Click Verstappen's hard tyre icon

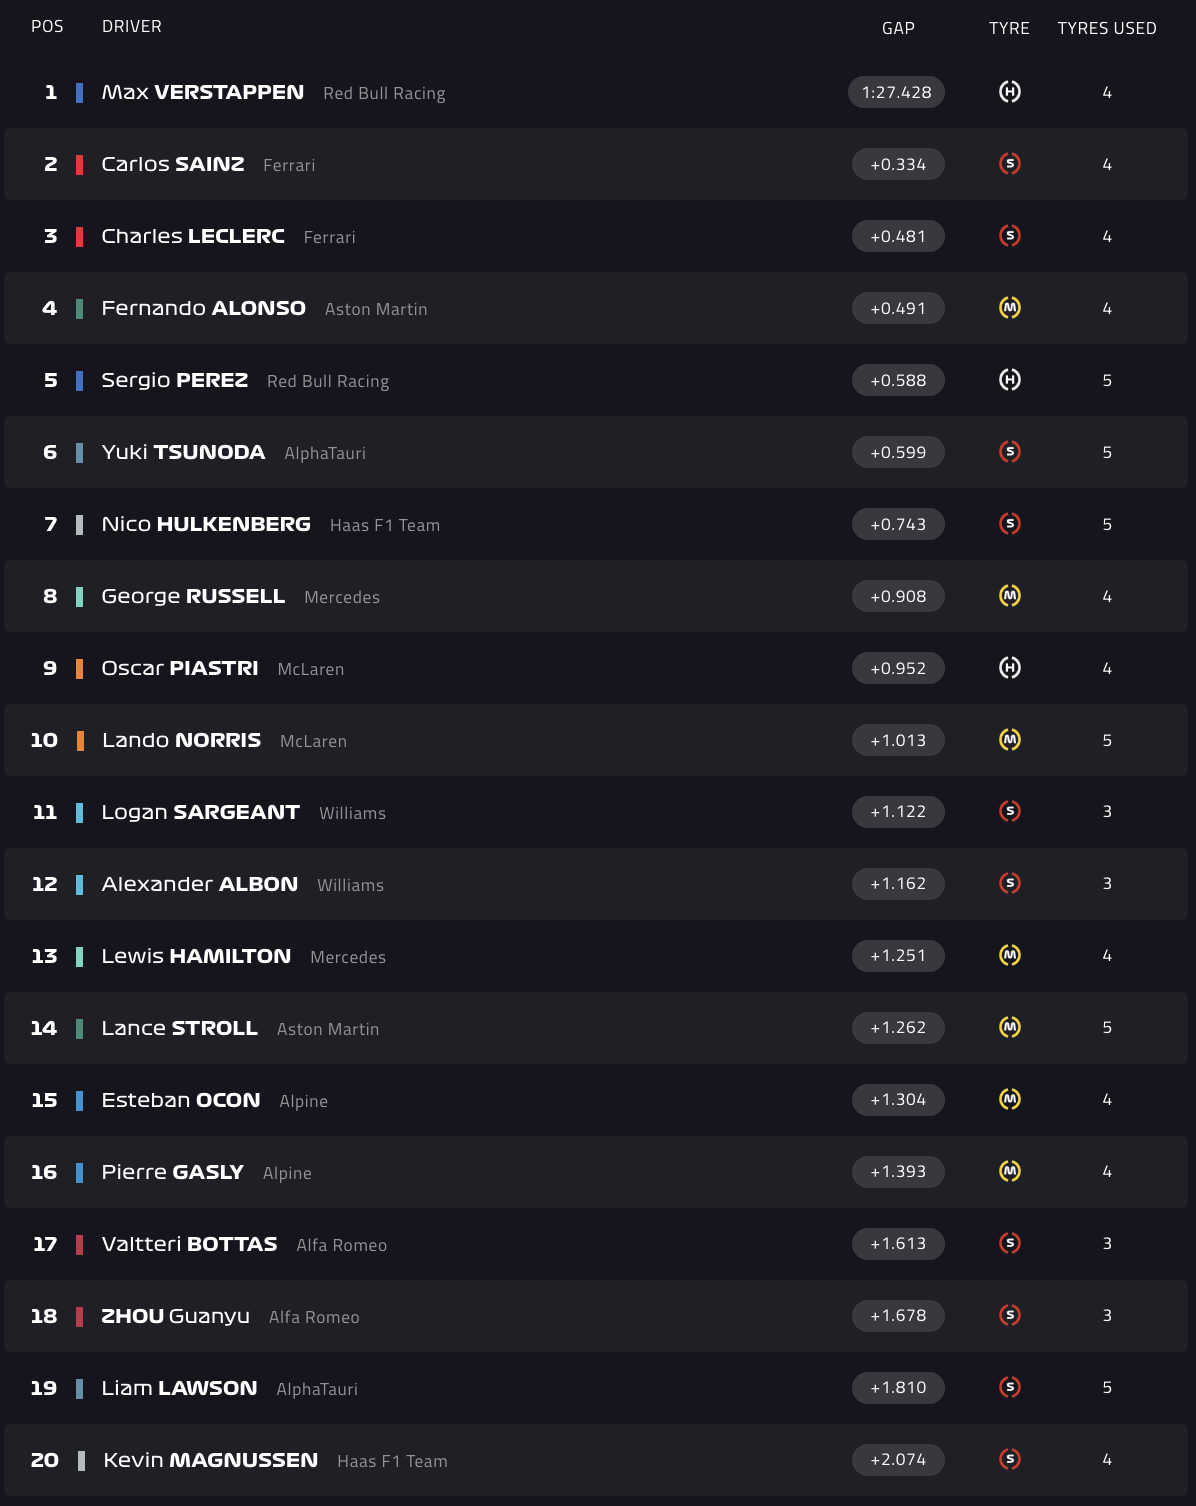[1010, 92]
